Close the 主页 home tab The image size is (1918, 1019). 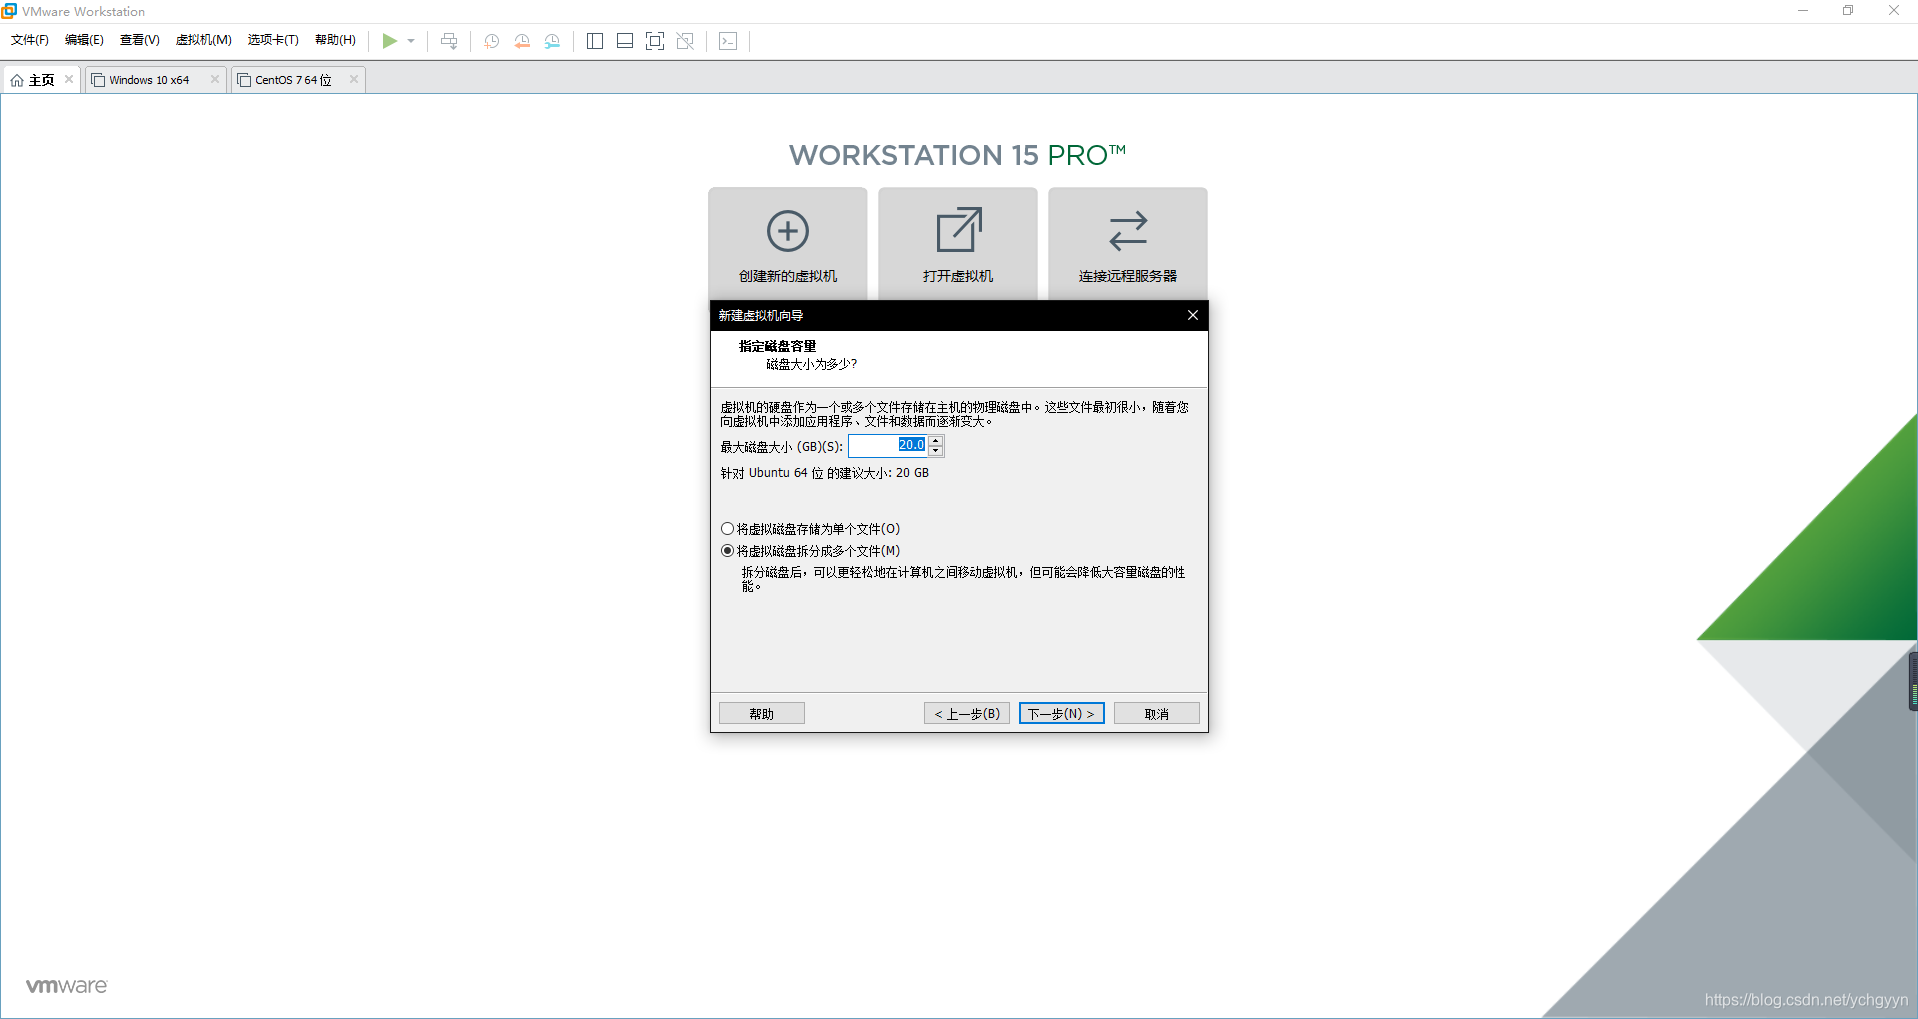tap(69, 79)
